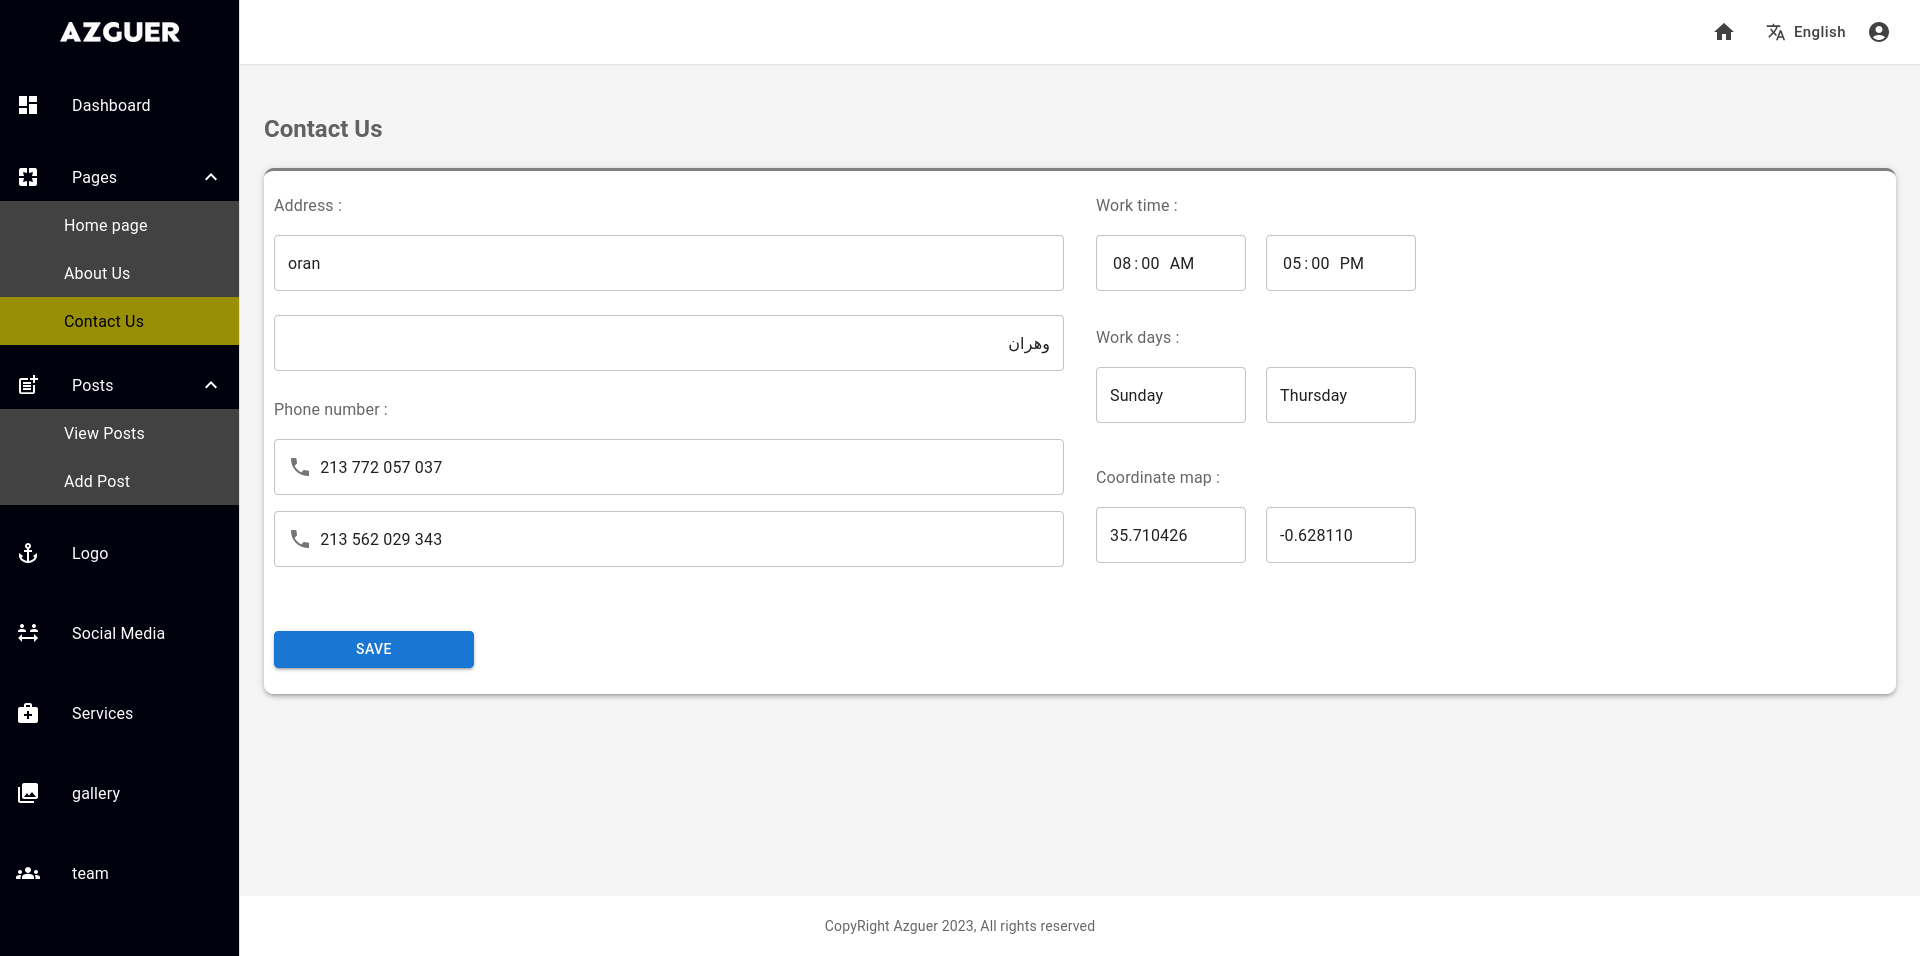Click the translate language icon
Screen dimensions: 1920x956
point(1775,32)
